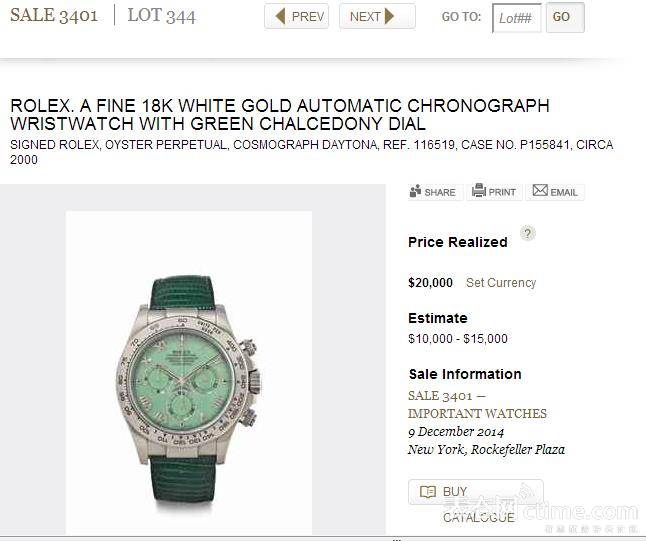Click the BUY CATALOGUE button text
This screenshot has height=541, width=646.
tap(479, 504)
